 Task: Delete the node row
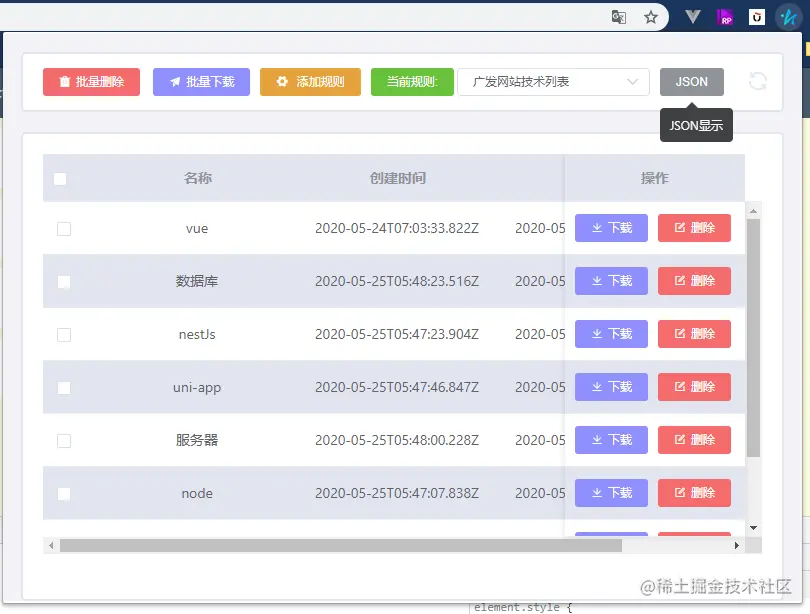(x=694, y=493)
